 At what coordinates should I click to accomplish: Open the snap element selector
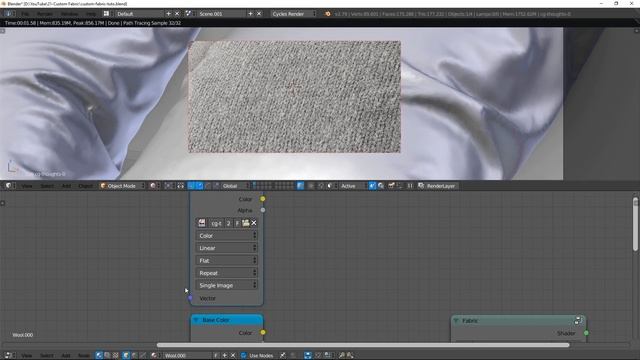331,186
